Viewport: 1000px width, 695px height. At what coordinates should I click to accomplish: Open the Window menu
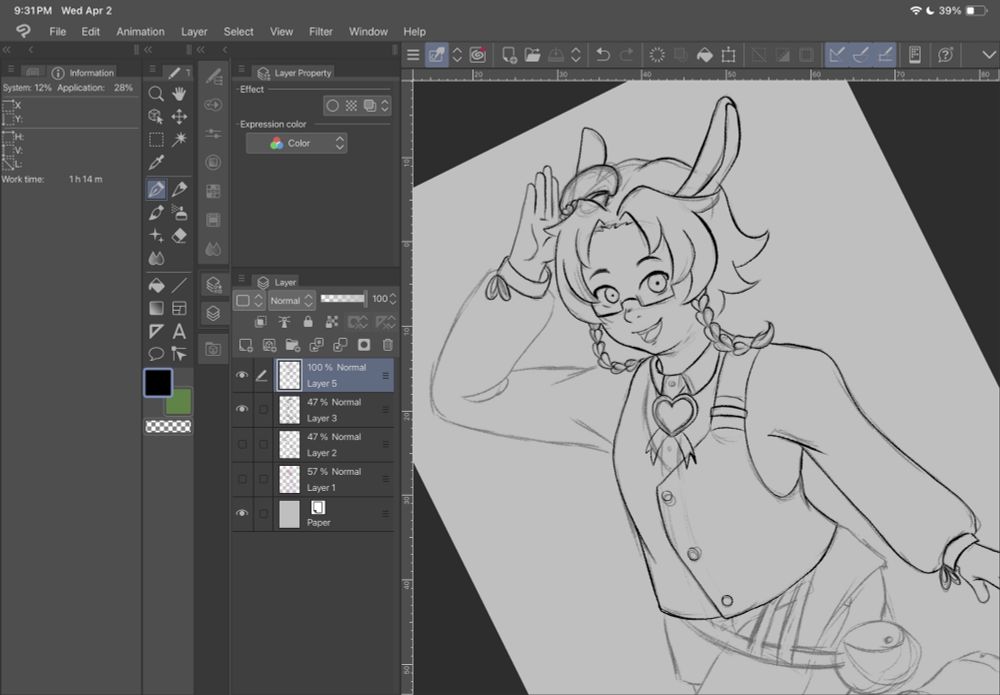(x=368, y=31)
